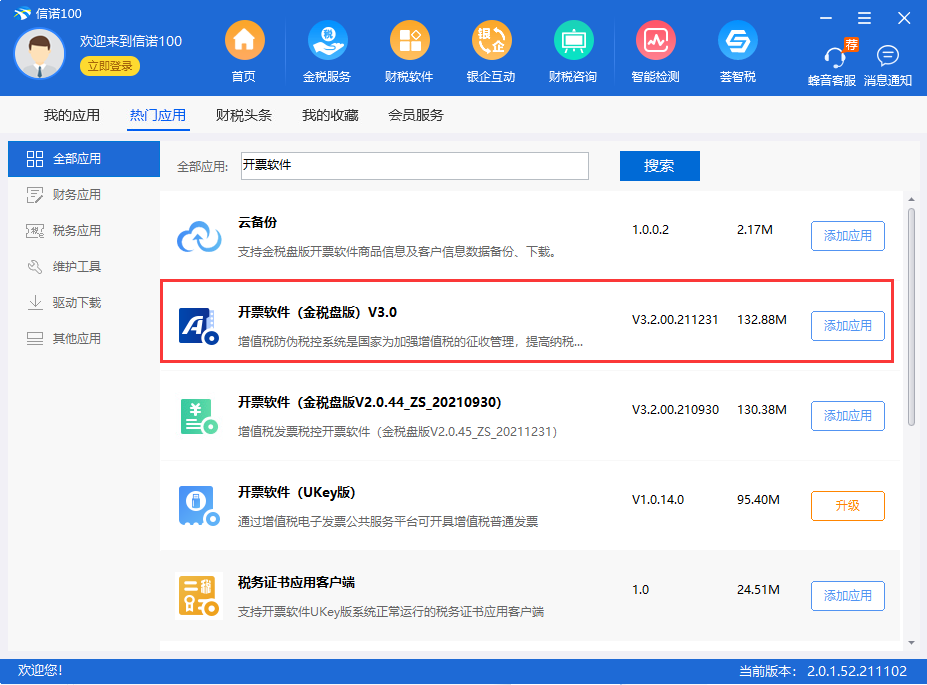Click 当前版本 2.0.1.52.211102 in status bar
The width and height of the screenshot is (927, 685).
(823, 671)
